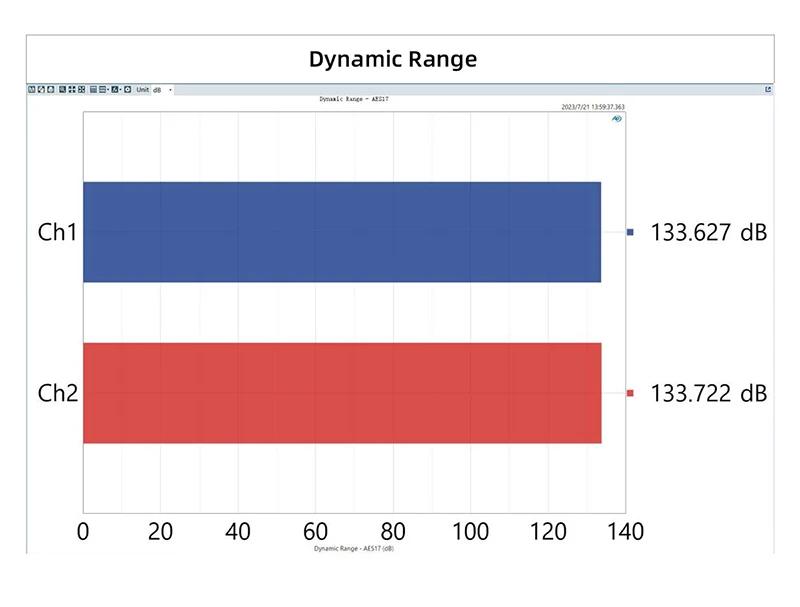Select the four-arrows pan icon in the toolbar
The width and height of the screenshot is (800, 607).
(x=72, y=90)
